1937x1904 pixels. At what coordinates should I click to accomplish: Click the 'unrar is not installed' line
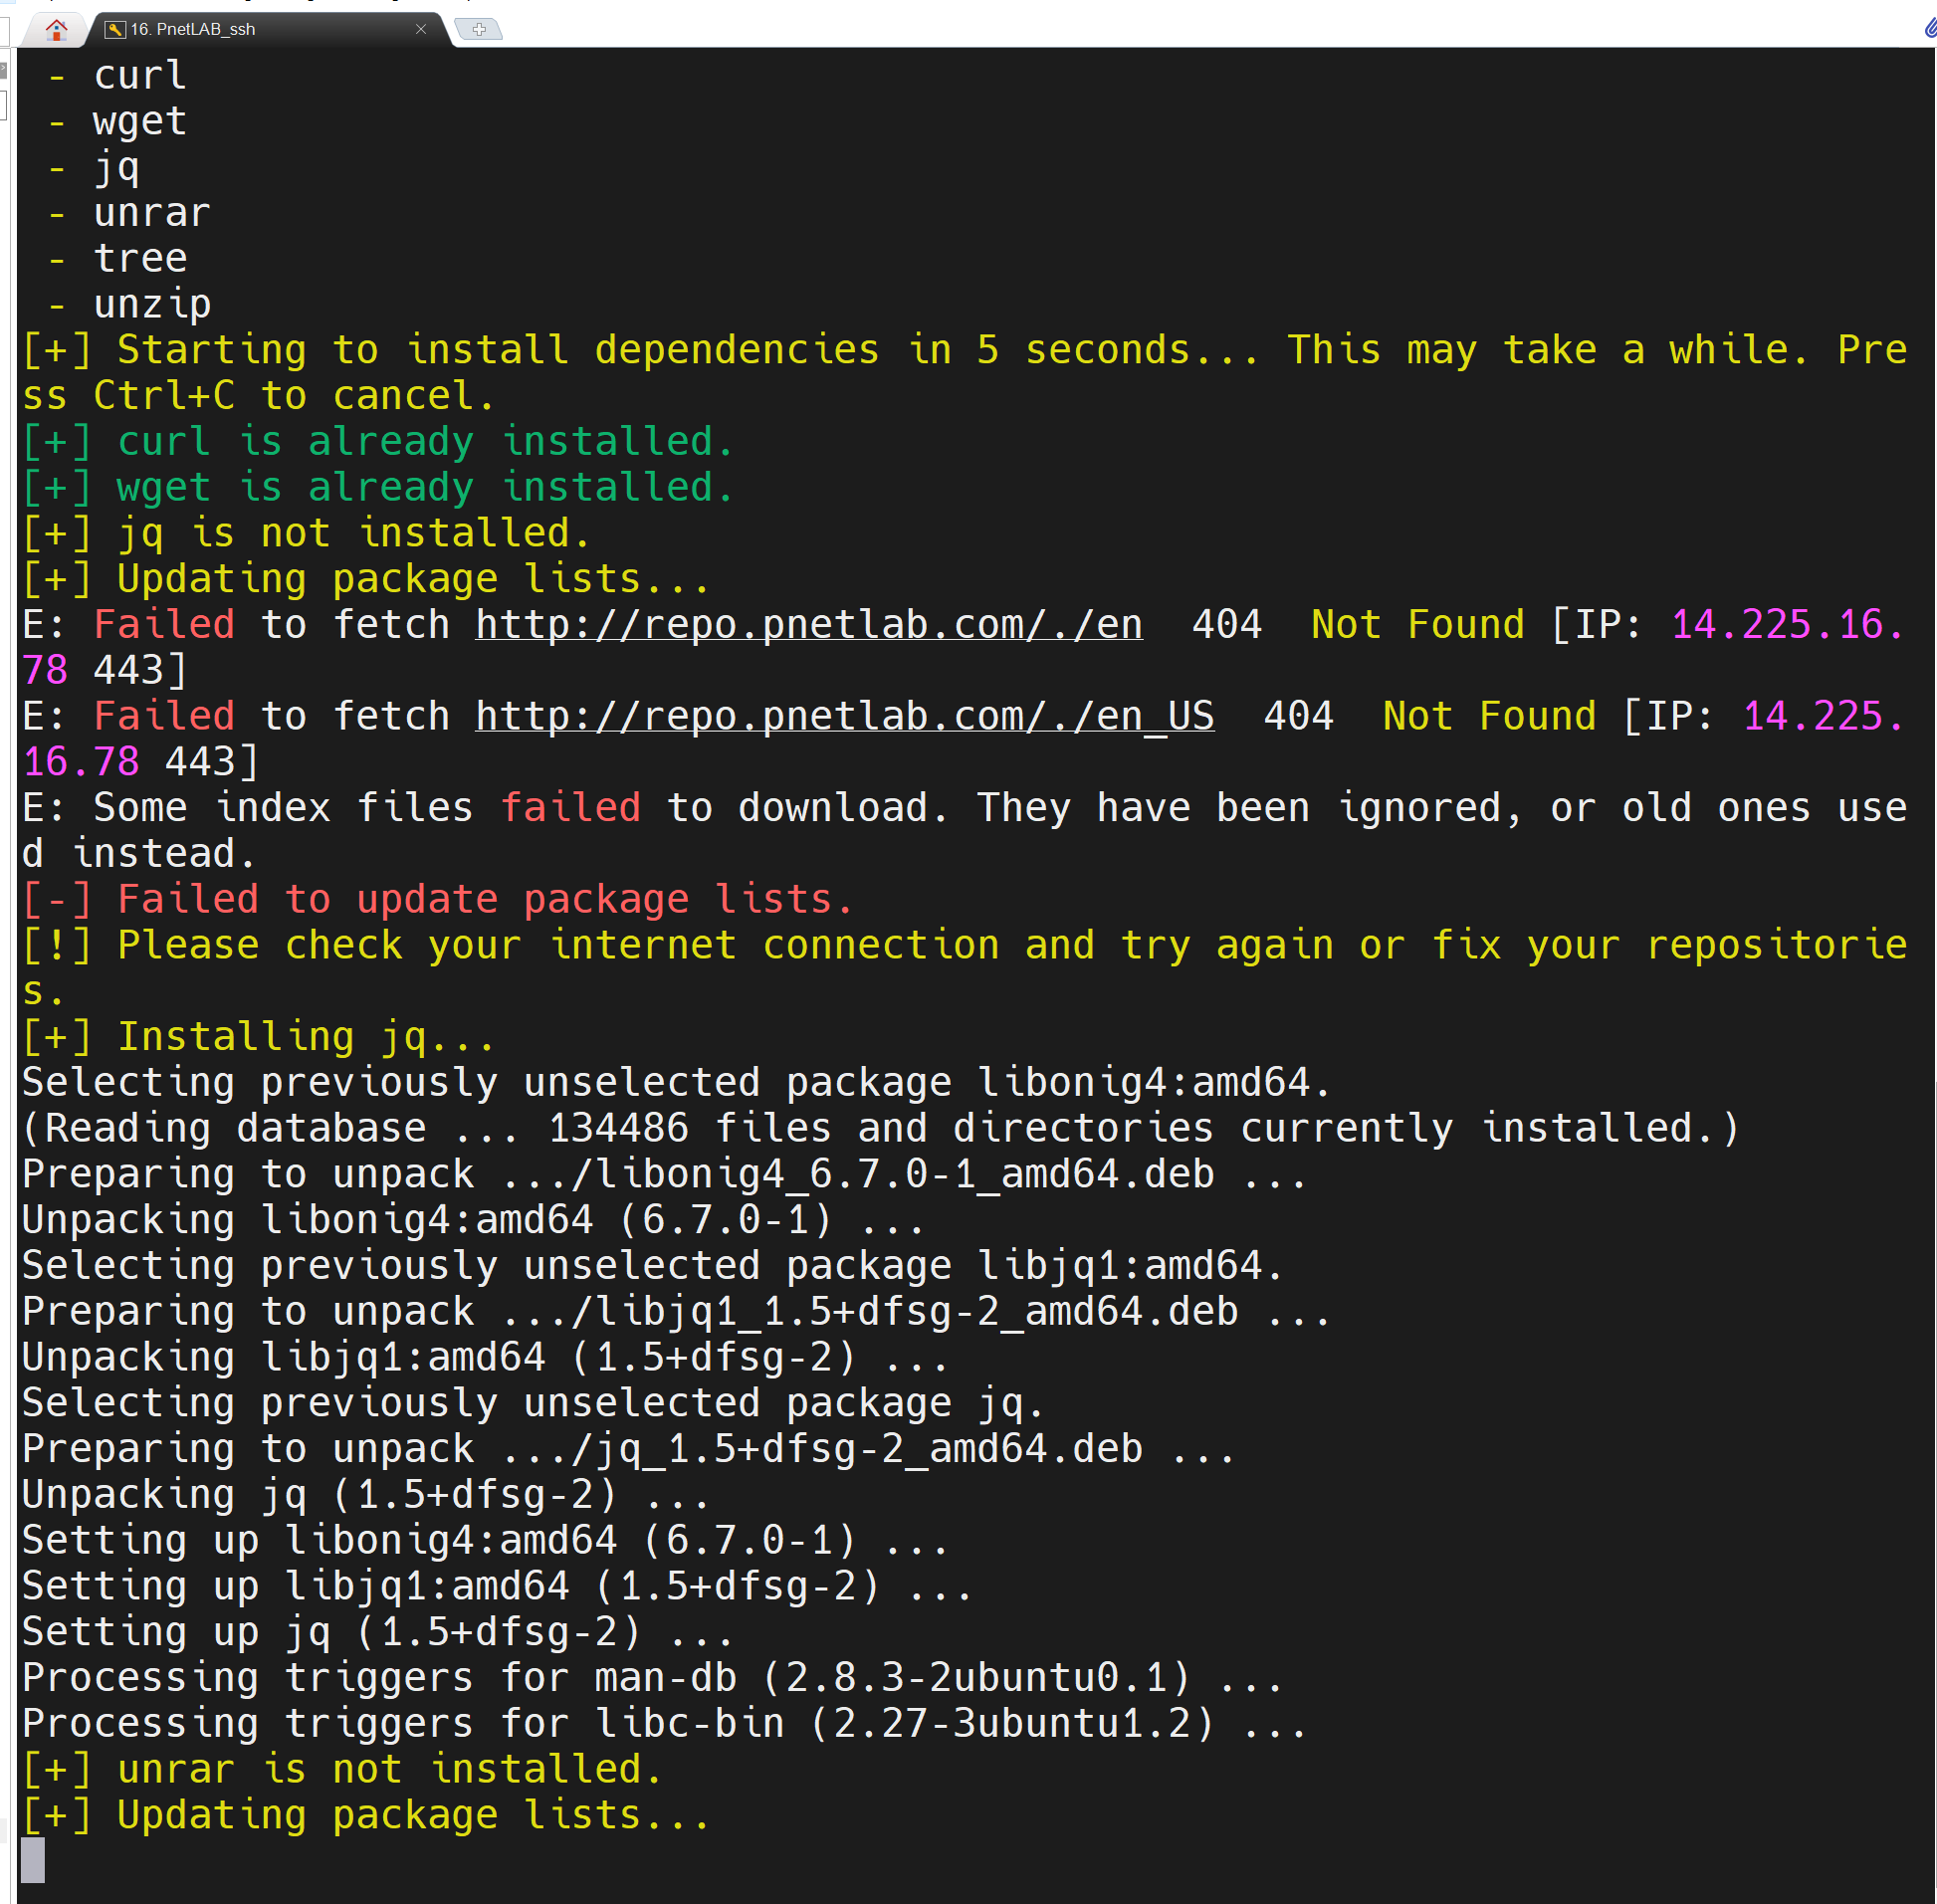pos(340,1769)
